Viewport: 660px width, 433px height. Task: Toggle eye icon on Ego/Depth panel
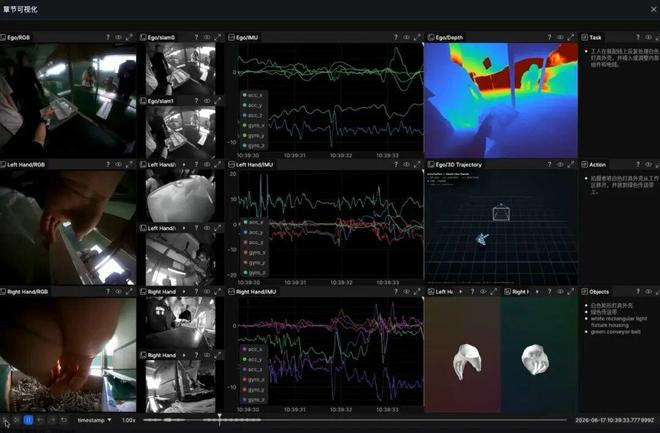click(560, 37)
